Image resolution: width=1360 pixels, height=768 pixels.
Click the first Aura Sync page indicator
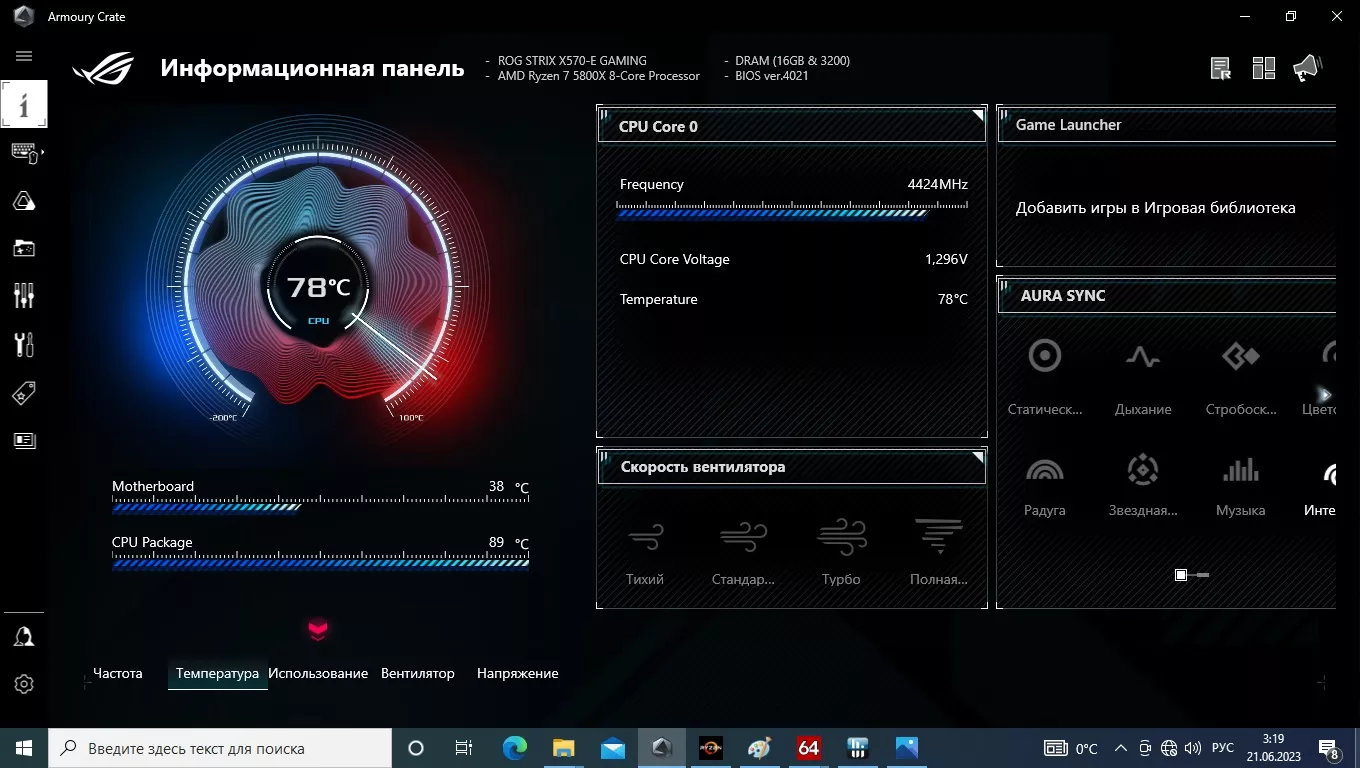[1181, 575]
